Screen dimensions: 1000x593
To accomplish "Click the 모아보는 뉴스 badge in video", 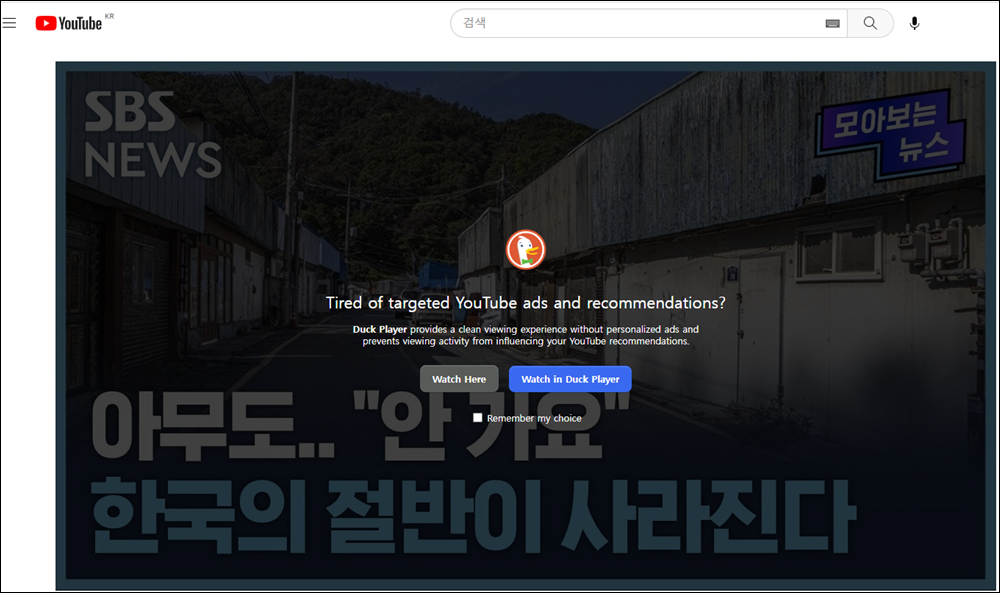I will click(890, 133).
